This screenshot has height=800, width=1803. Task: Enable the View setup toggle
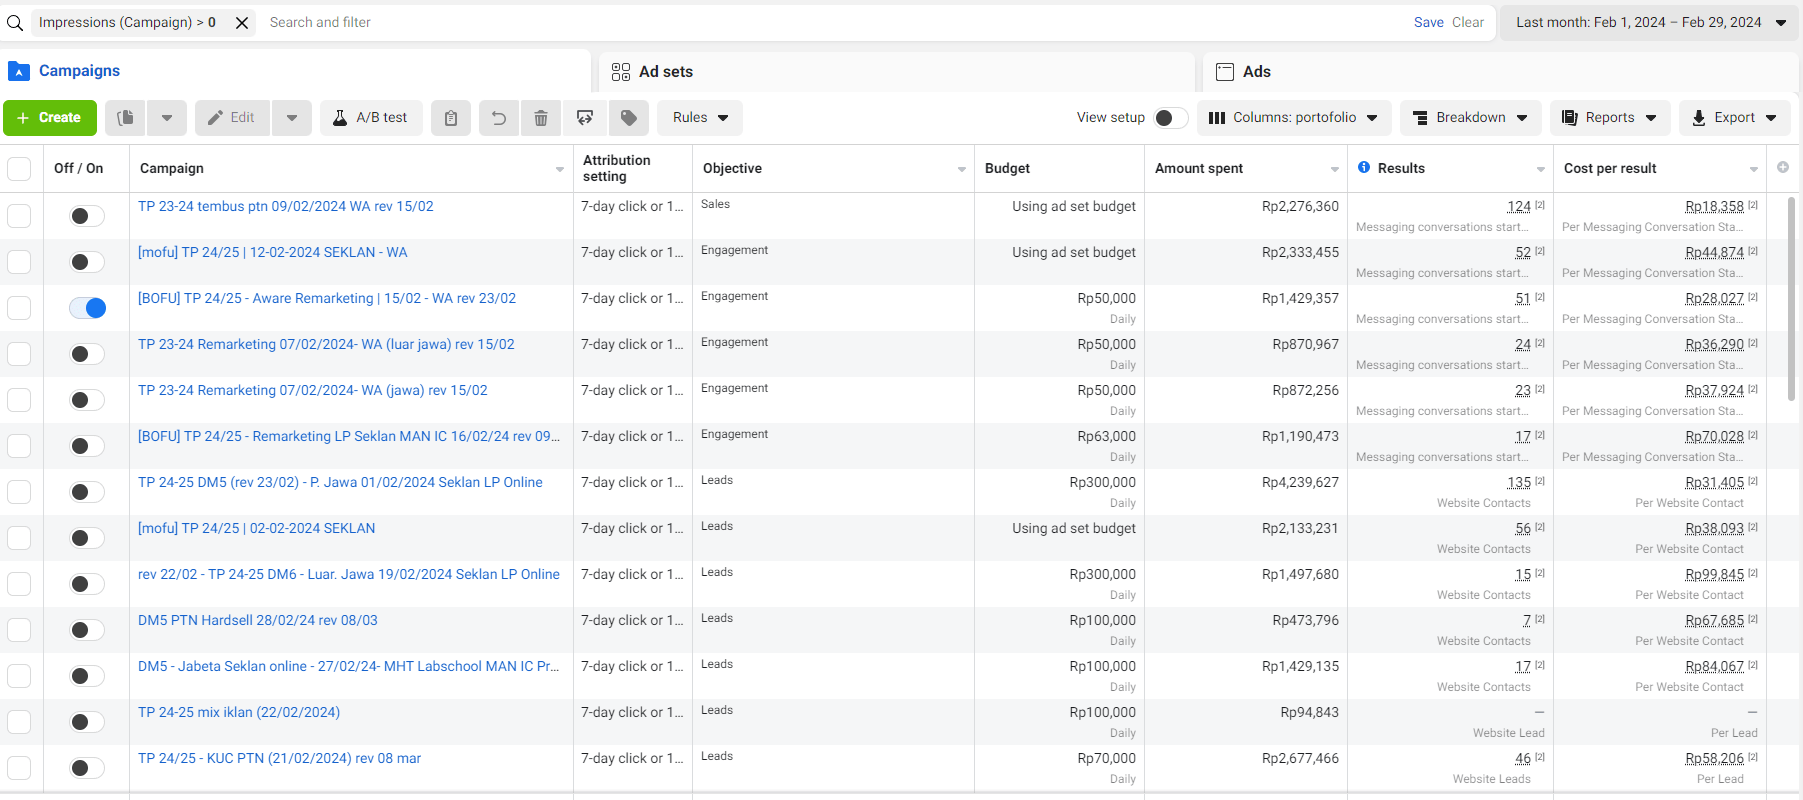coord(1170,118)
